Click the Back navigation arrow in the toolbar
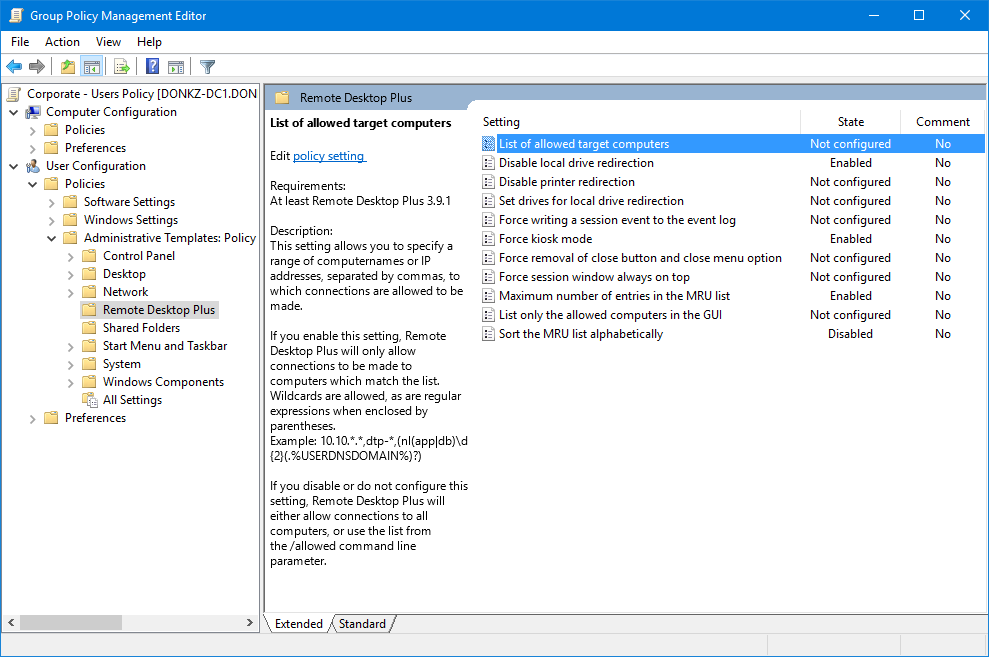Image resolution: width=989 pixels, height=657 pixels. tap(13, 66)
